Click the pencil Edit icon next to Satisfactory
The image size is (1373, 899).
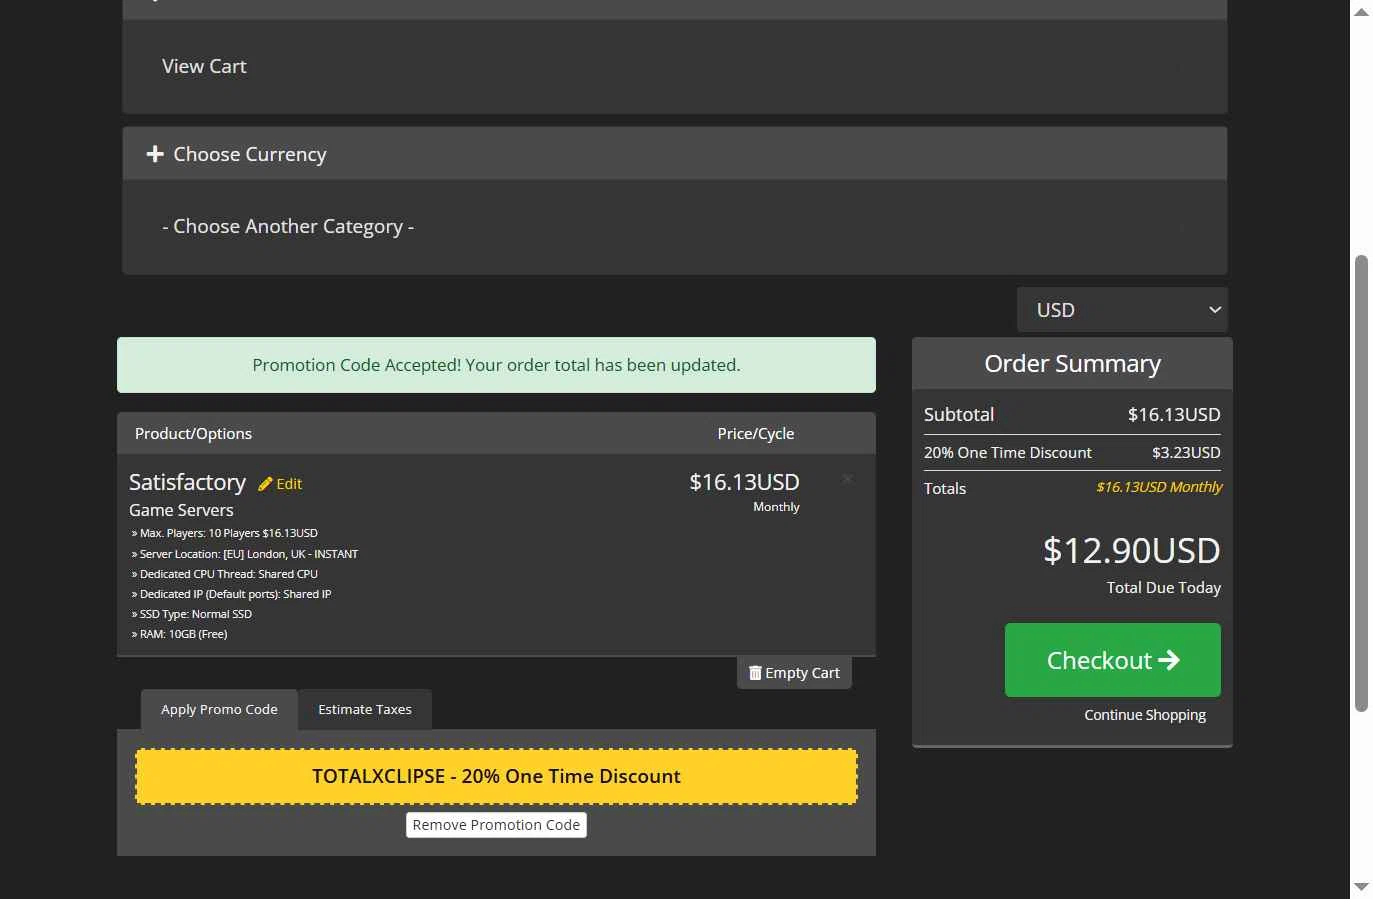(x=265, y=484)
